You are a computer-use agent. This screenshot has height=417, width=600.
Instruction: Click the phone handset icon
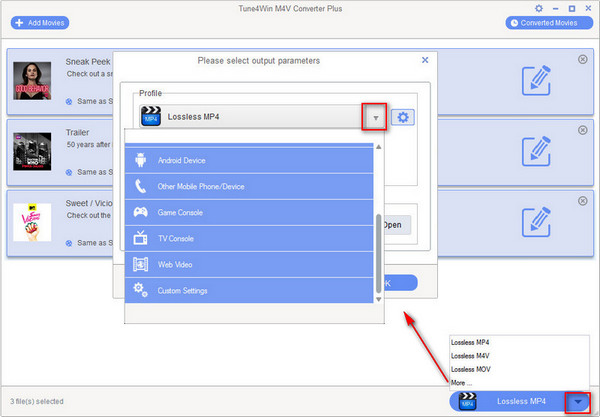click(x=140, y=186)
